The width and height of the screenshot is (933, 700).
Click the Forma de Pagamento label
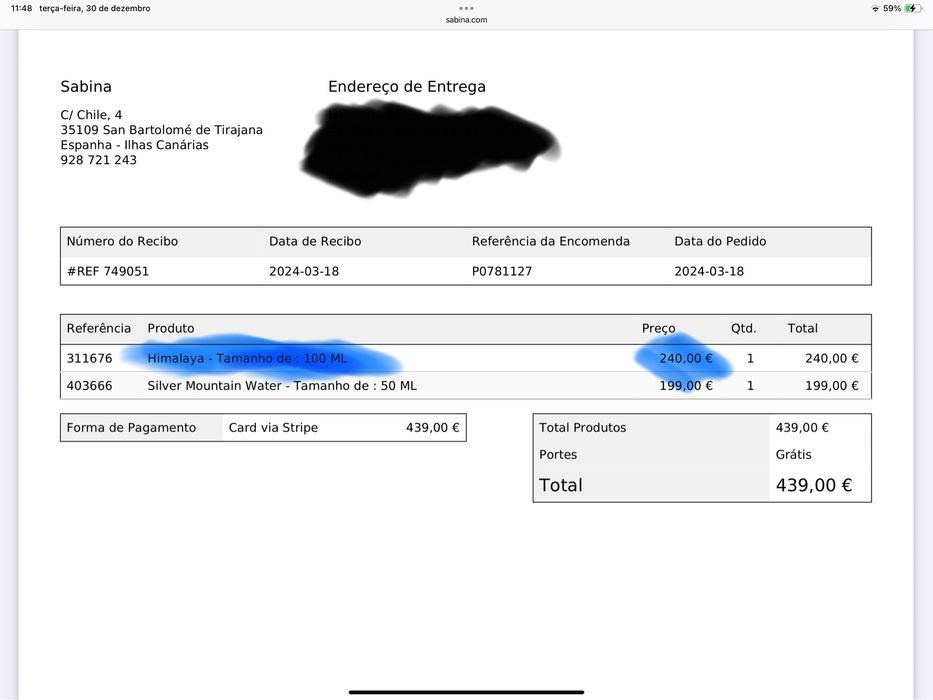pos(131,427)
